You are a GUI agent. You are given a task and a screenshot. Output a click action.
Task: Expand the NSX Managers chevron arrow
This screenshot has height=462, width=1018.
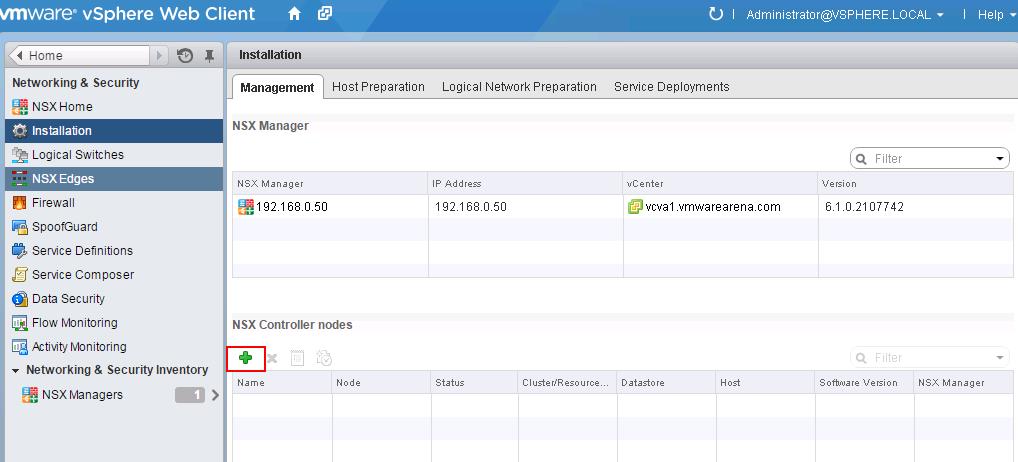216,395
